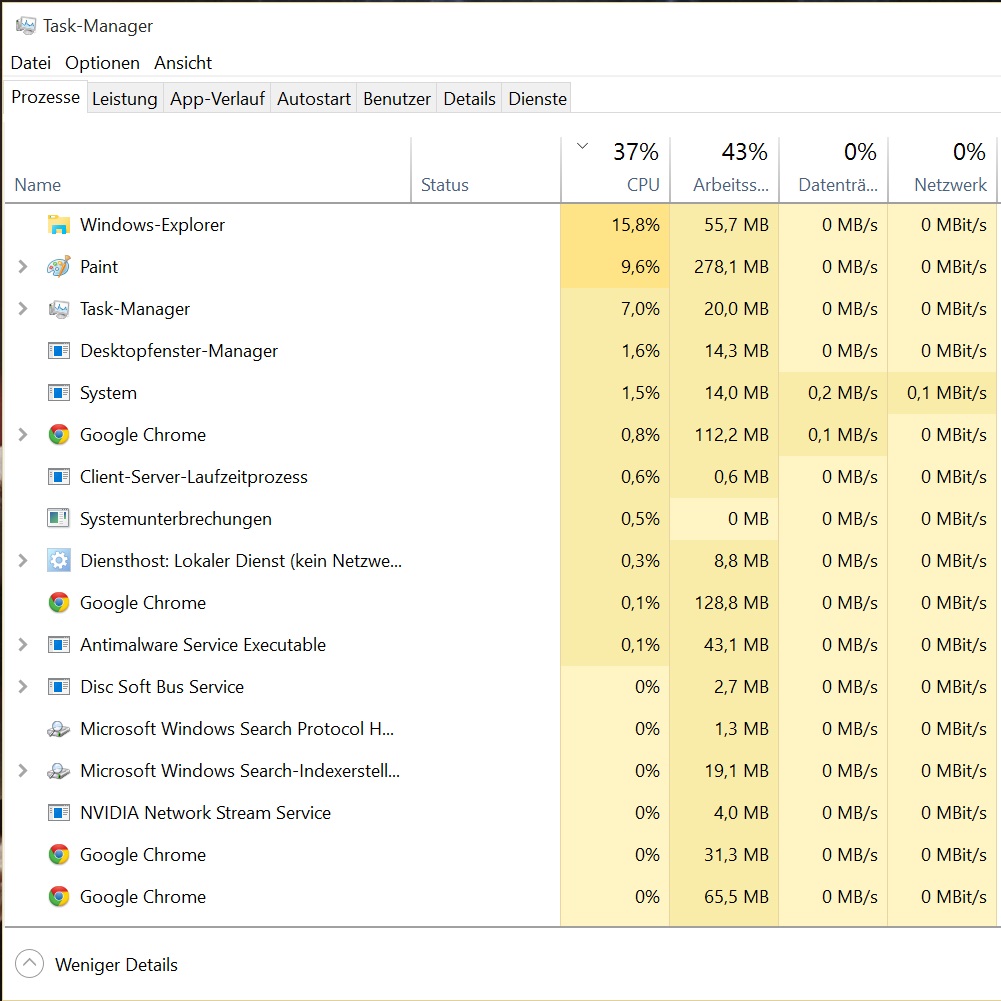Sort by the Arbeitsspeicher column header
The width and height of the screenshot is (1001, 1001).
point(725,170)
